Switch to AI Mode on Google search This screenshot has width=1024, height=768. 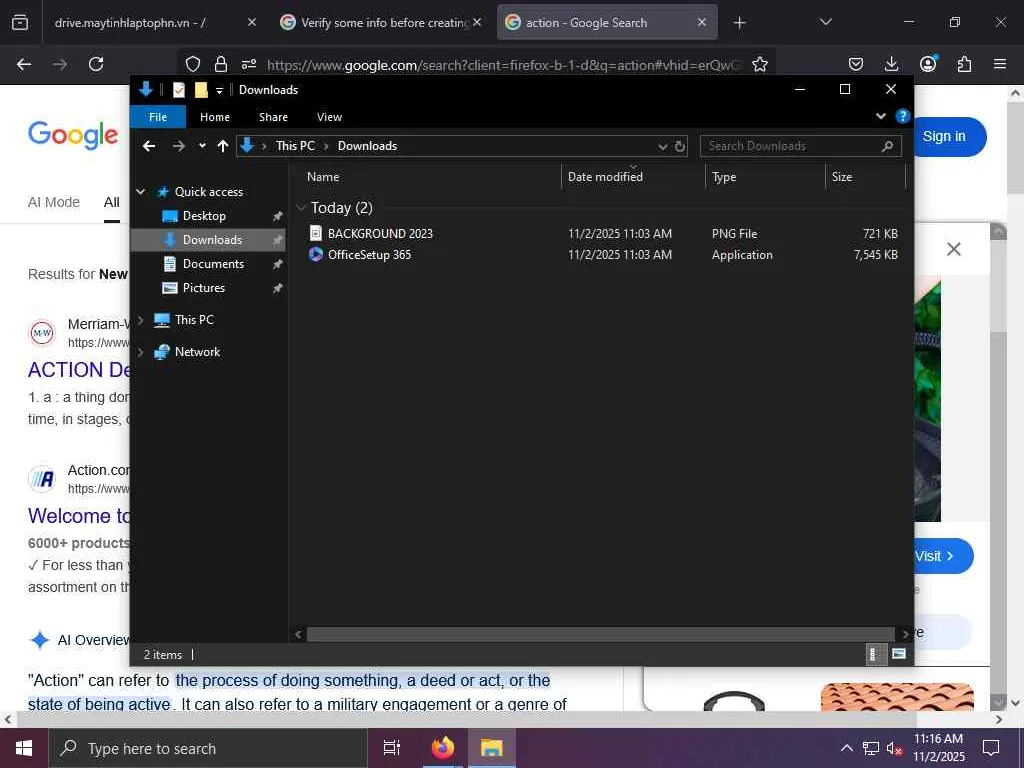[54, 202]
